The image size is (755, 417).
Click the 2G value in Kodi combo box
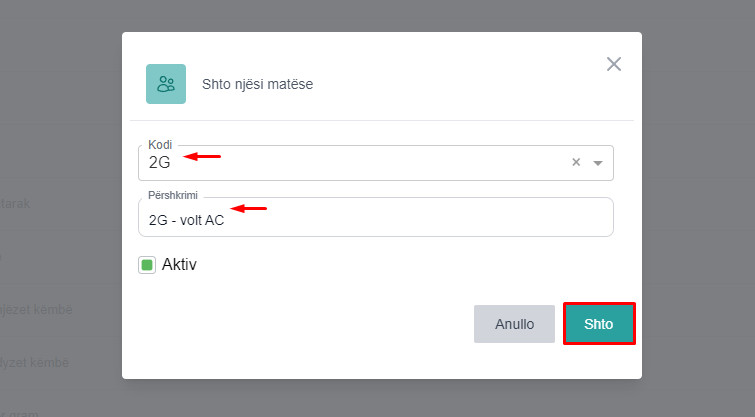pos(160,162)
